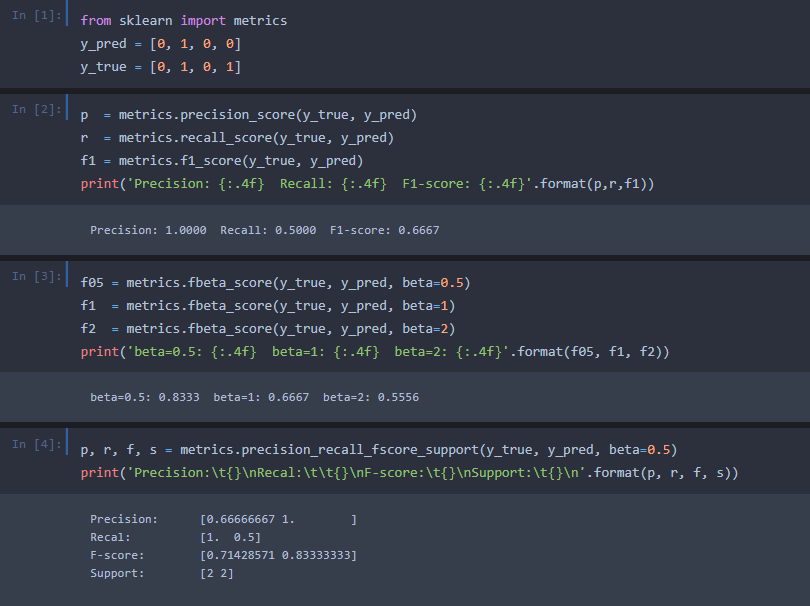Click the 'from sklearn import metrics' line
Screen dimensions: 810x606
183,21
